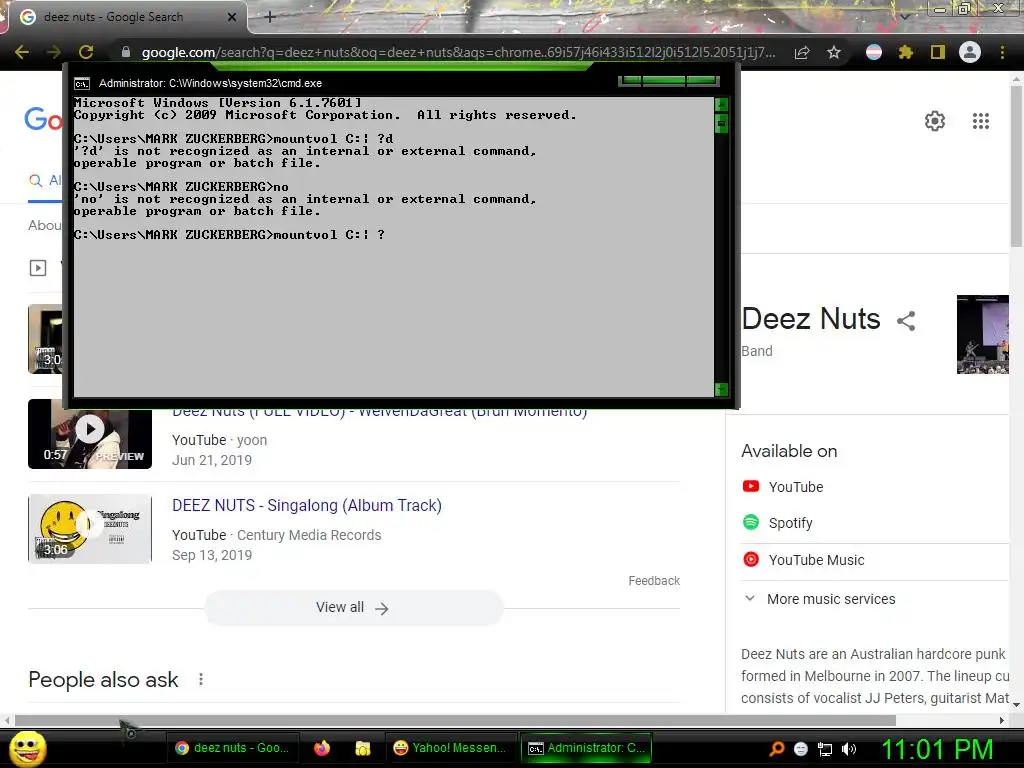Open the smiley Start button
The image size is (1024, 768).
(x=28, y=748)
